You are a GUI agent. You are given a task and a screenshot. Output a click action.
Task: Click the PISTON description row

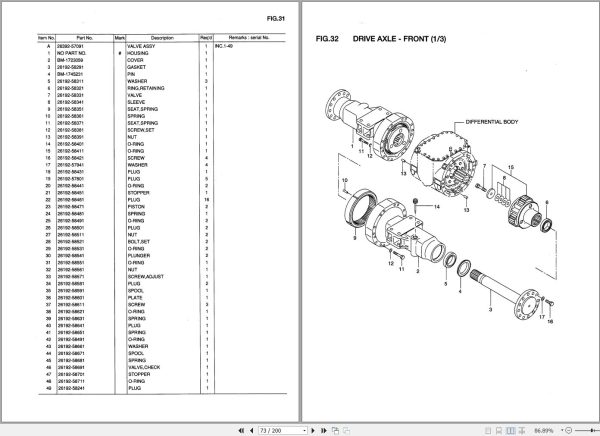click(136, 207)
